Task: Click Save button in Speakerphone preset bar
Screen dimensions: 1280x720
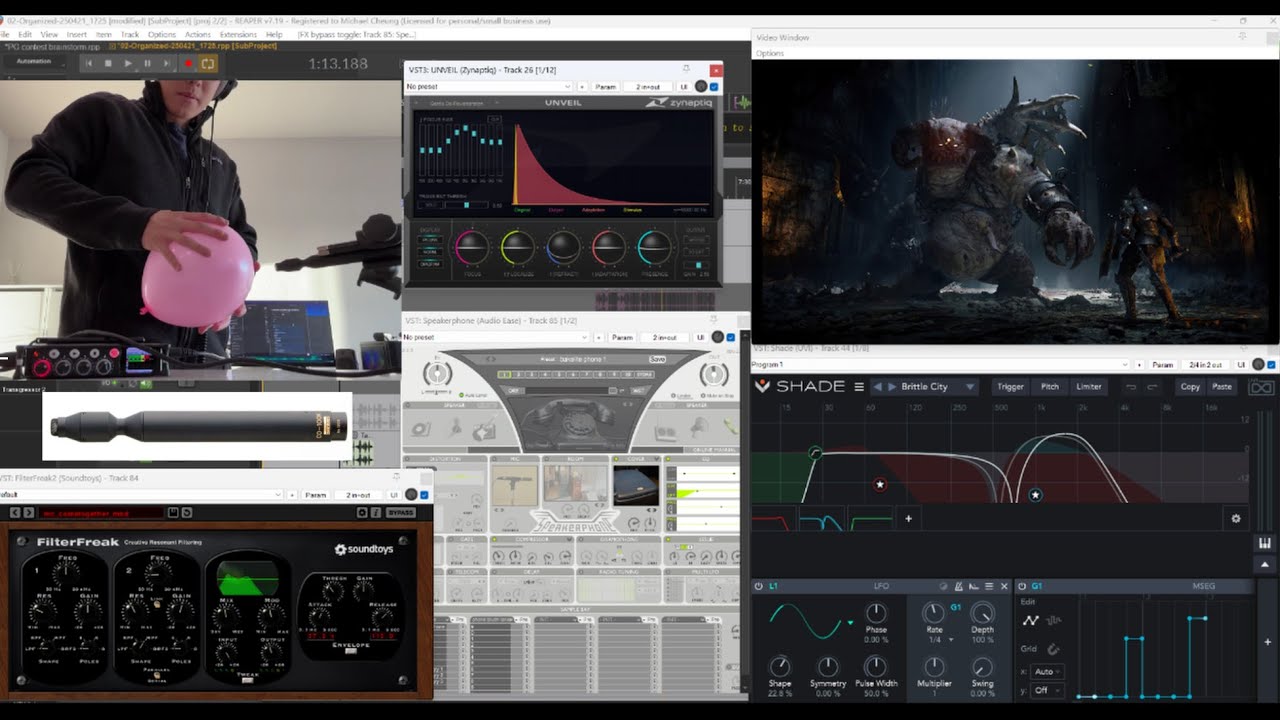Action: (x=657, y=359)
